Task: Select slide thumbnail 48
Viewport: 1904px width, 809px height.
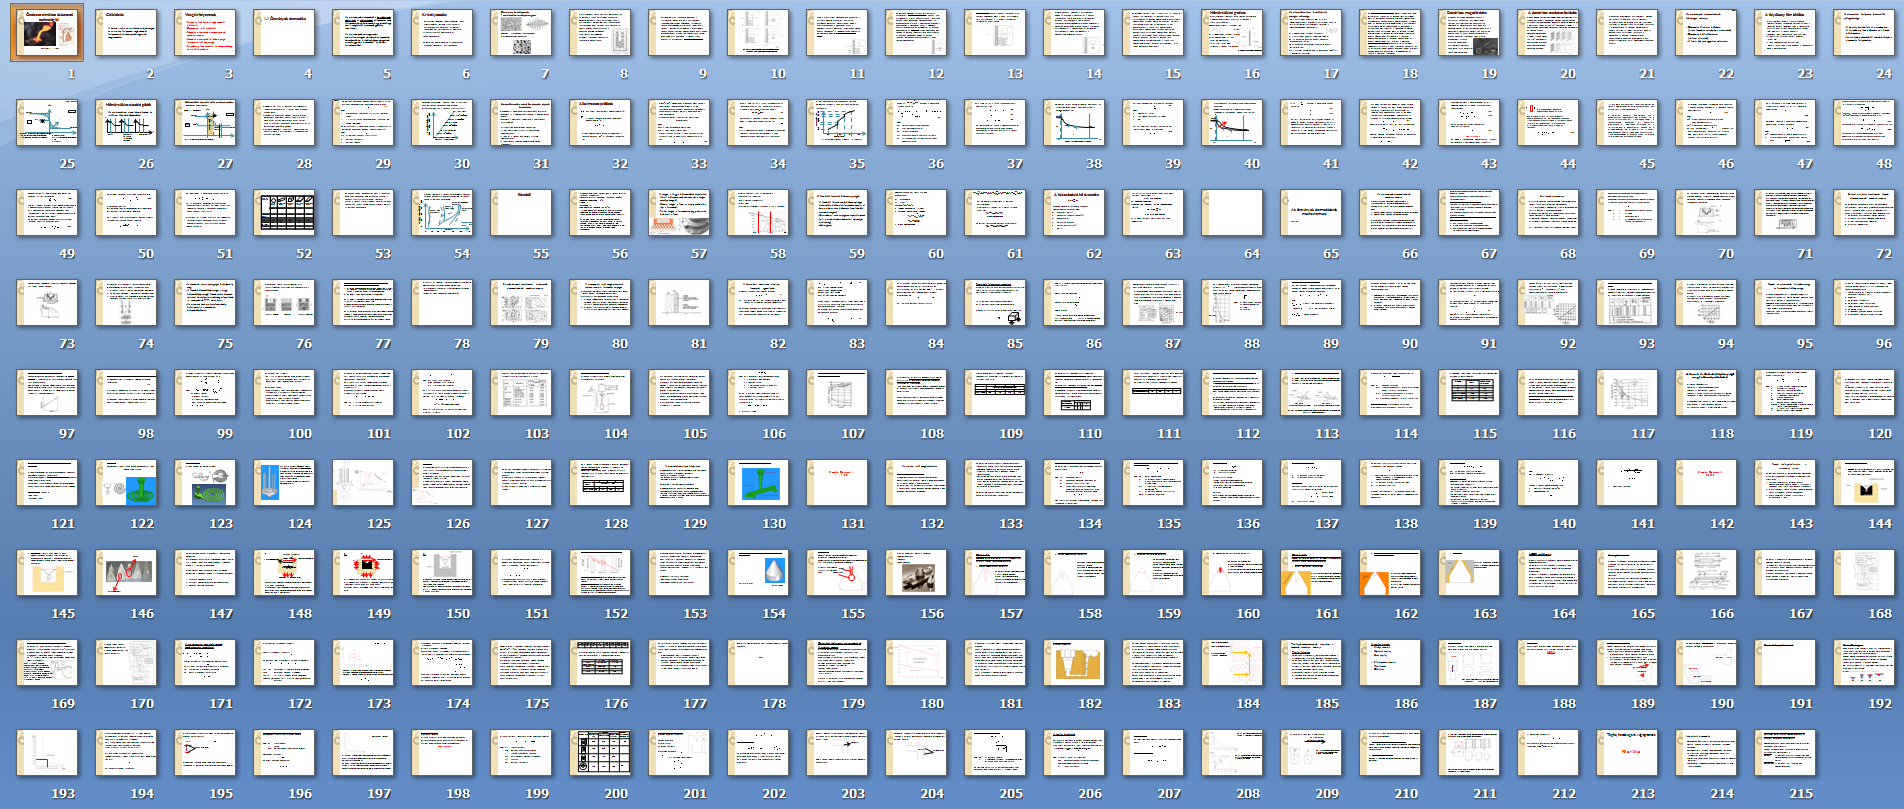Action: pos(1864,123)
